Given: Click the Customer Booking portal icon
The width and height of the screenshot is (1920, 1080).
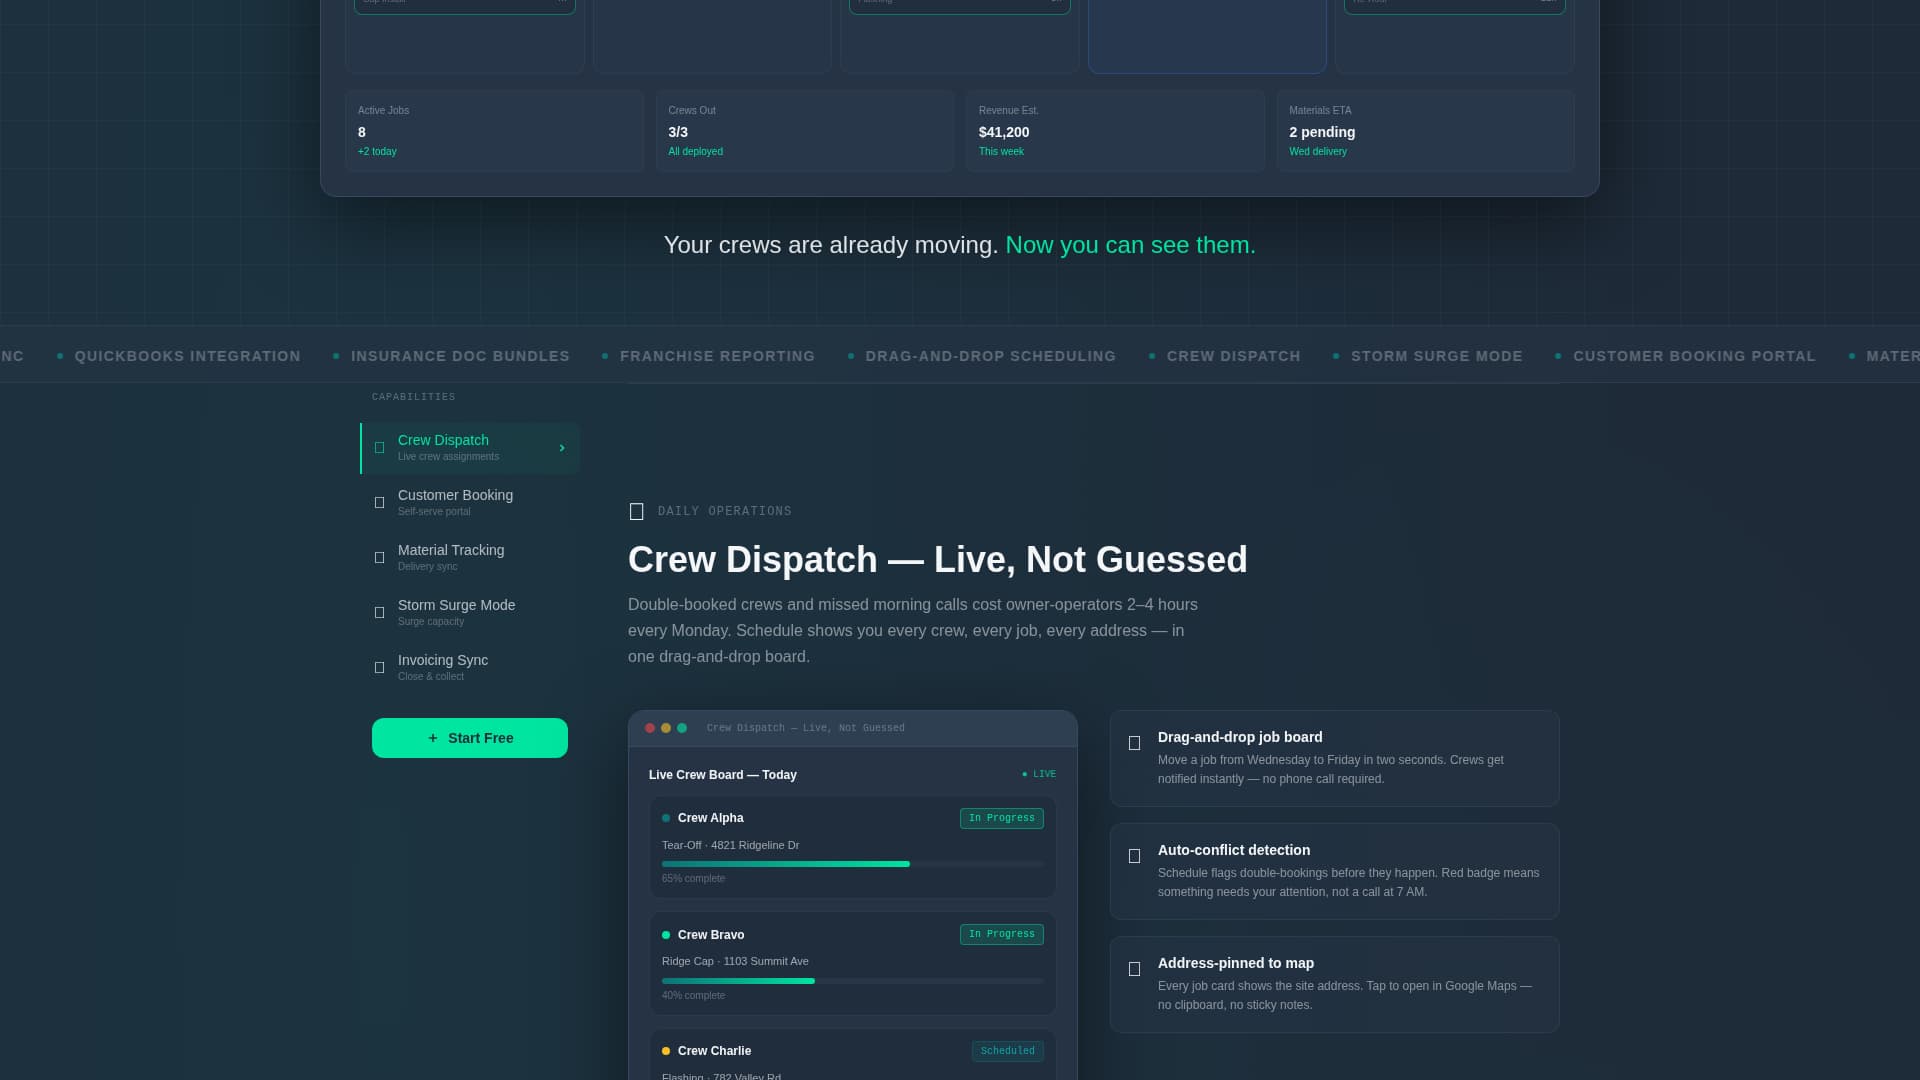Looking at the screenshot, I should (x=379, y=503).
